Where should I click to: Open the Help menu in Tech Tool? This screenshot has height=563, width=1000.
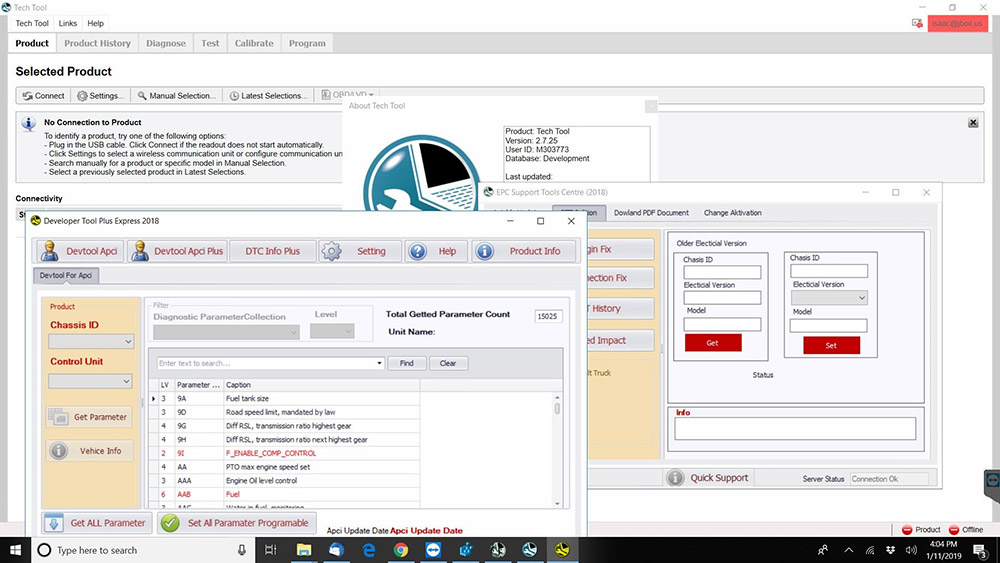pyautogui.click(x=96, y=24)
